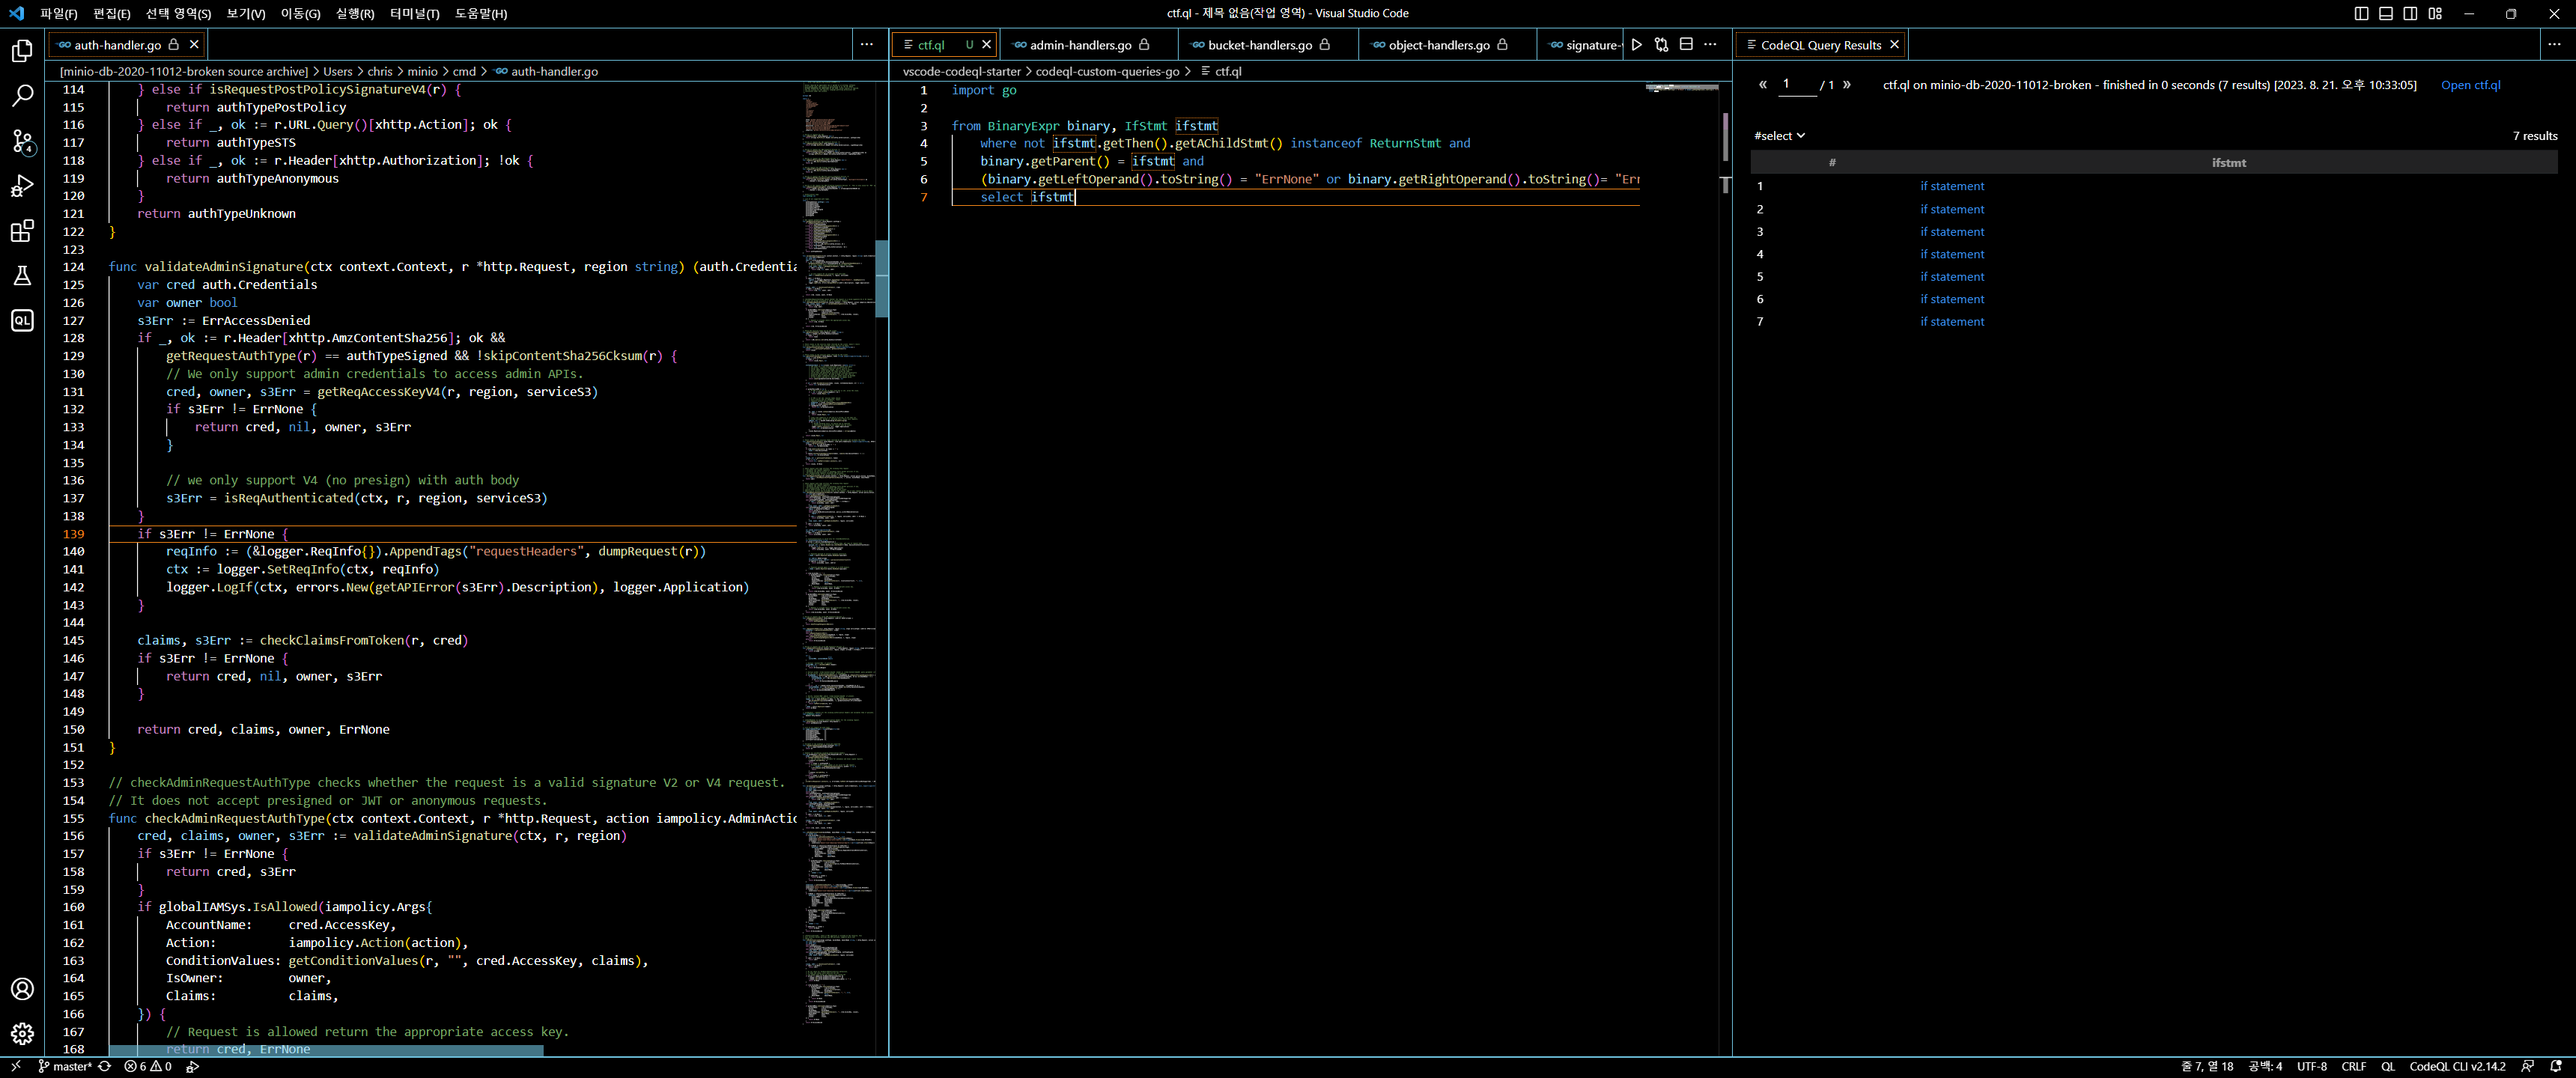Click the QL language mode selector in status bar
2576x1078 pixels.
(x=2387, y=1066)
